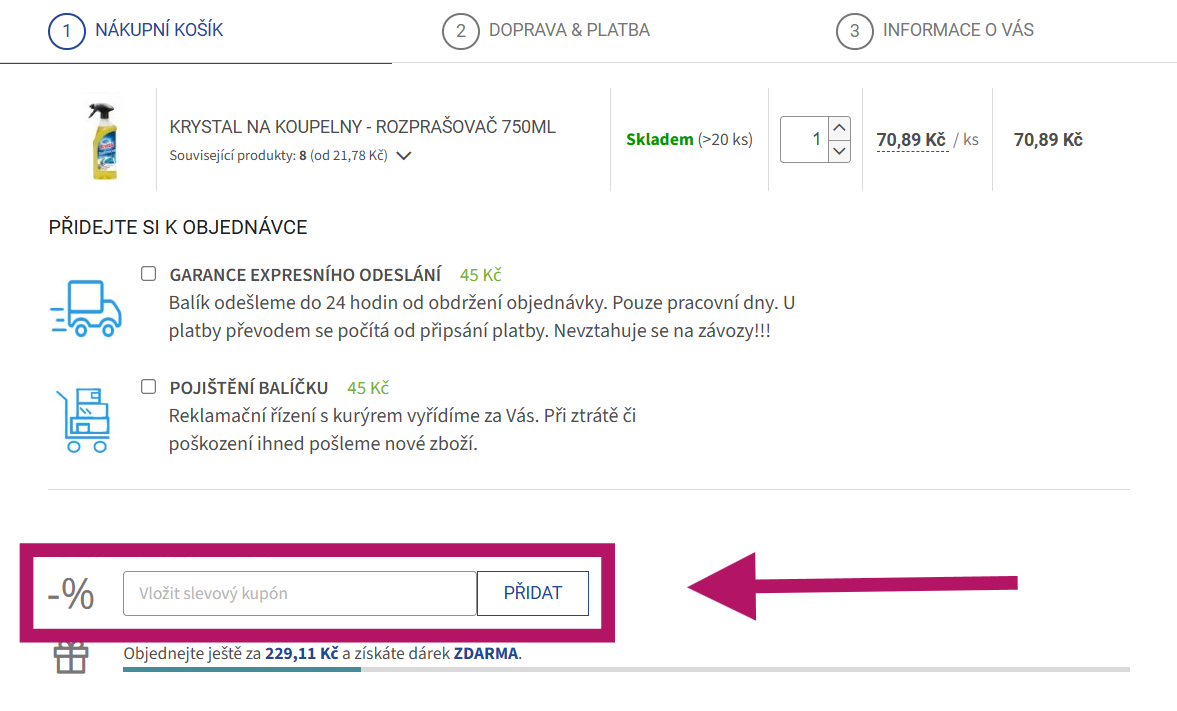Increase product quantity with up arrow
The height and width of the screenshot is (711, 1177).
pyautogui.click(x=840, y=128)
